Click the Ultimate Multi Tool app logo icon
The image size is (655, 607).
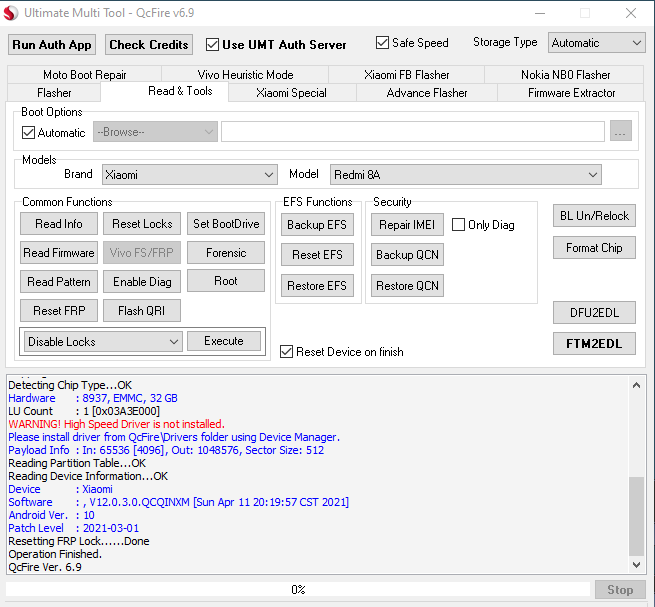tap(10, 13)
